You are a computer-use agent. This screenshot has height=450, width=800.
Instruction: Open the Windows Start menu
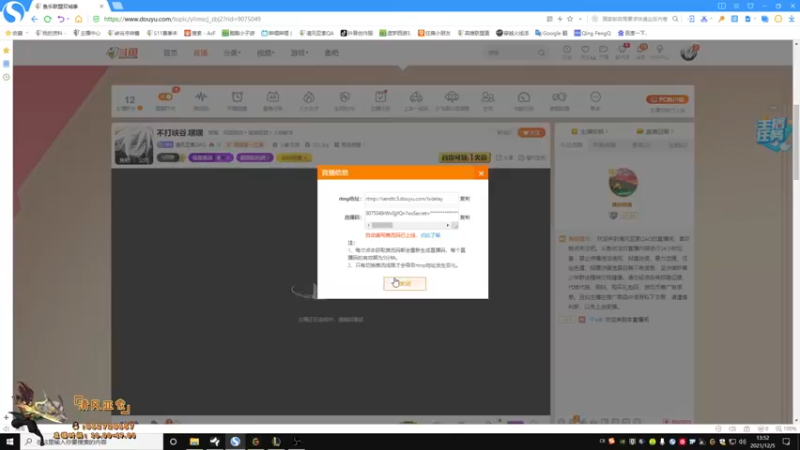pos(10,441)
